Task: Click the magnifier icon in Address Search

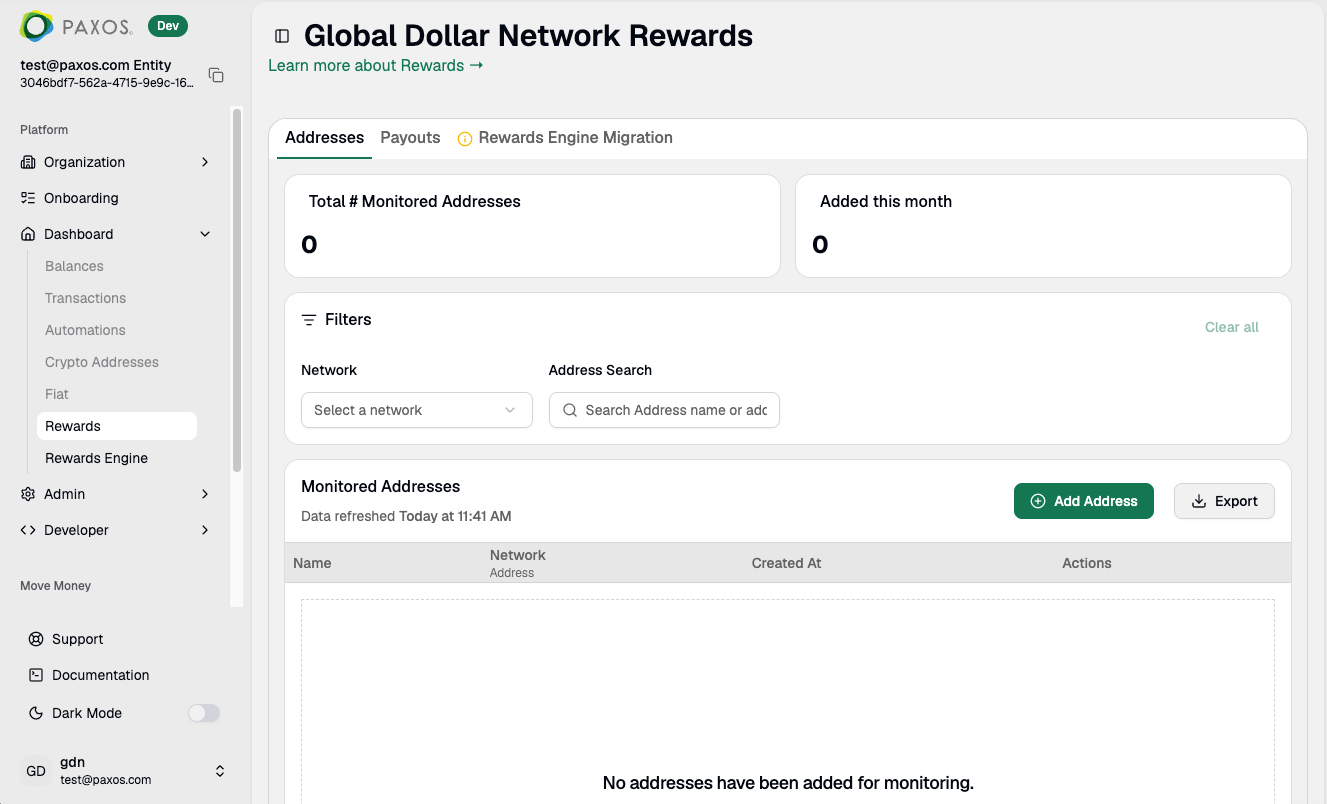Action: [570, 410]
